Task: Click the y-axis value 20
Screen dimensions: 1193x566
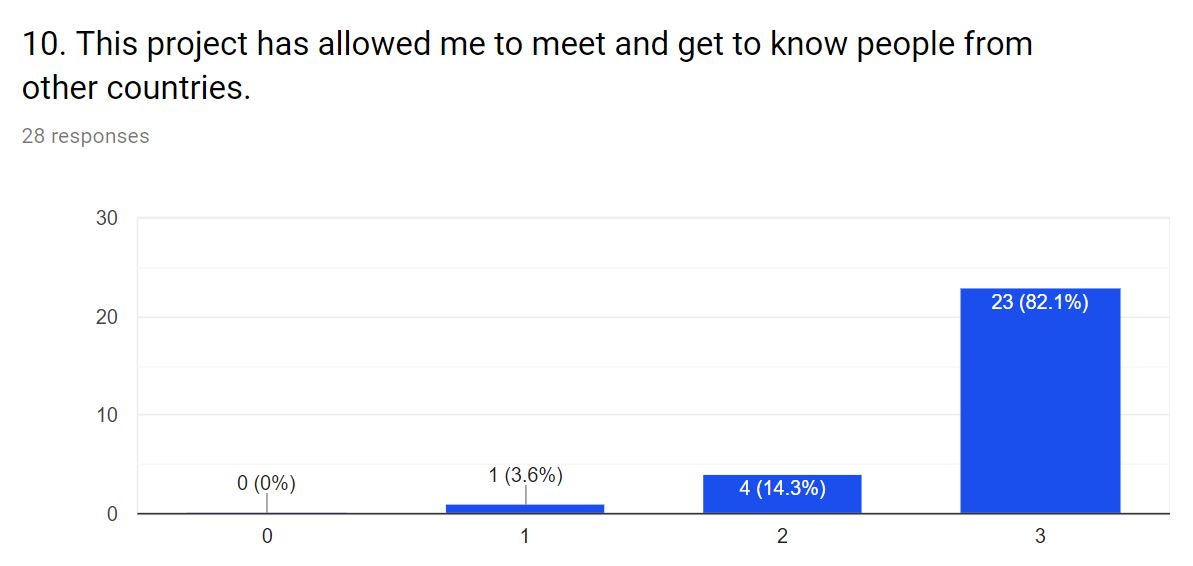Action: 107,316
